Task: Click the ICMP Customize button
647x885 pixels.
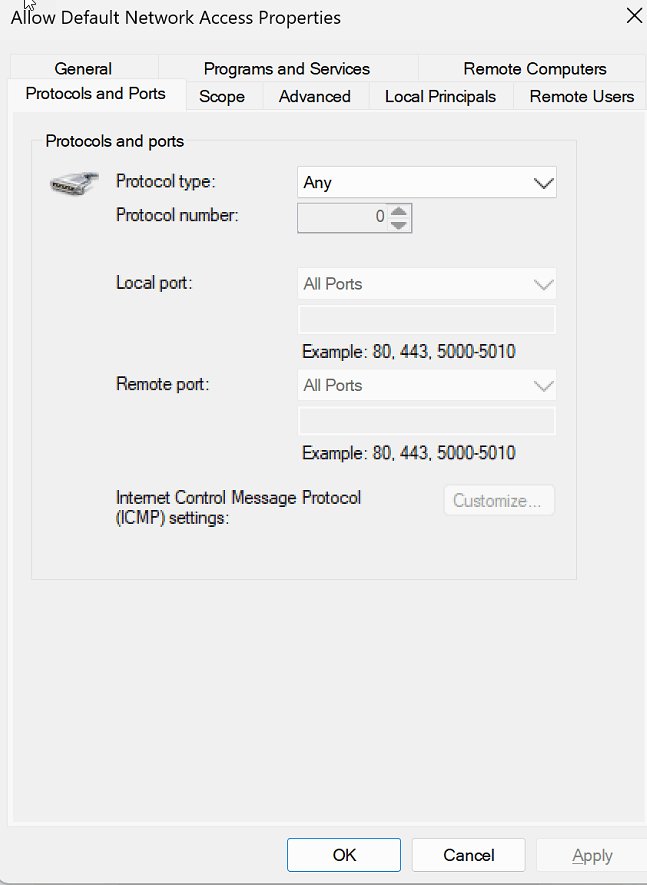Action: [499, 500]
